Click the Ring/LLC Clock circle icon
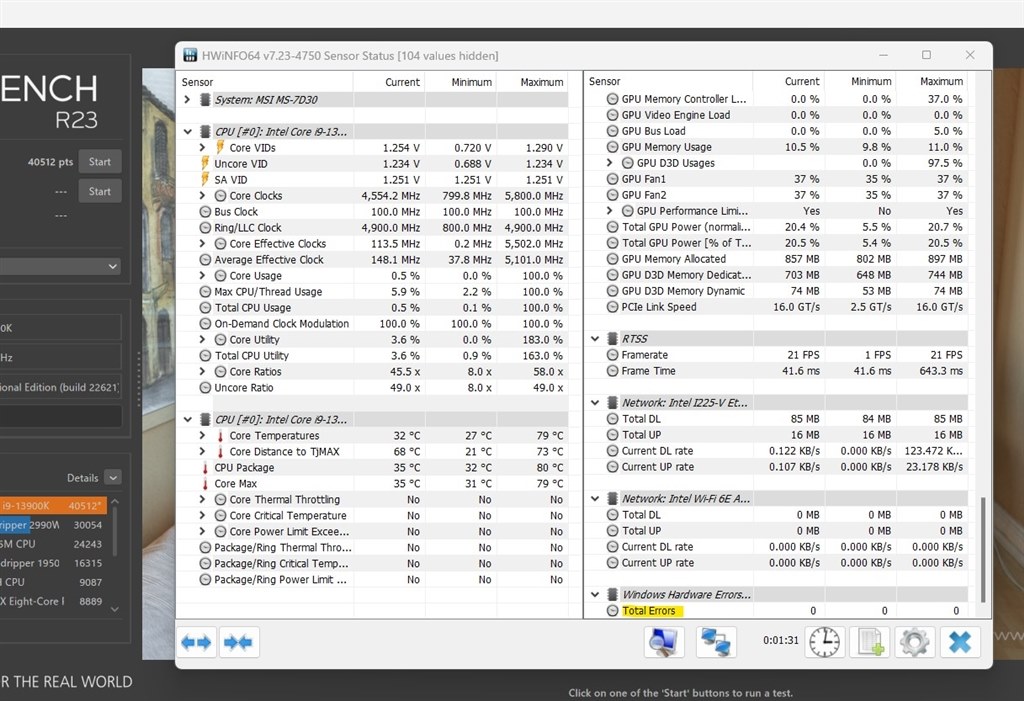The height and width of the screenshot is (701, 1024). 205,227
